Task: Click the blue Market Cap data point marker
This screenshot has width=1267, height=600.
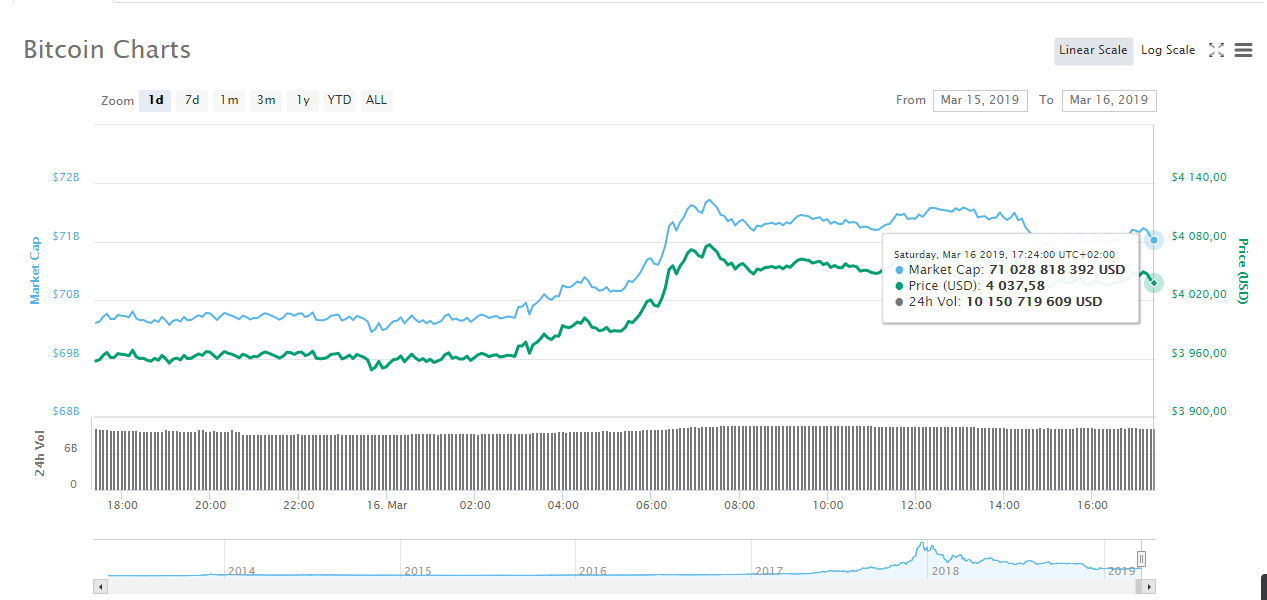Action: pos(1154,239)
